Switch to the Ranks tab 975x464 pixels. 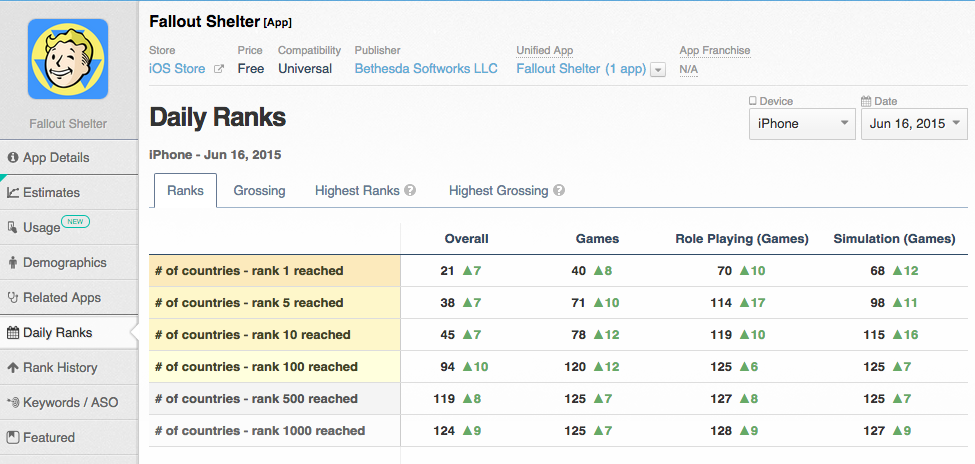[x=185, y=190]
